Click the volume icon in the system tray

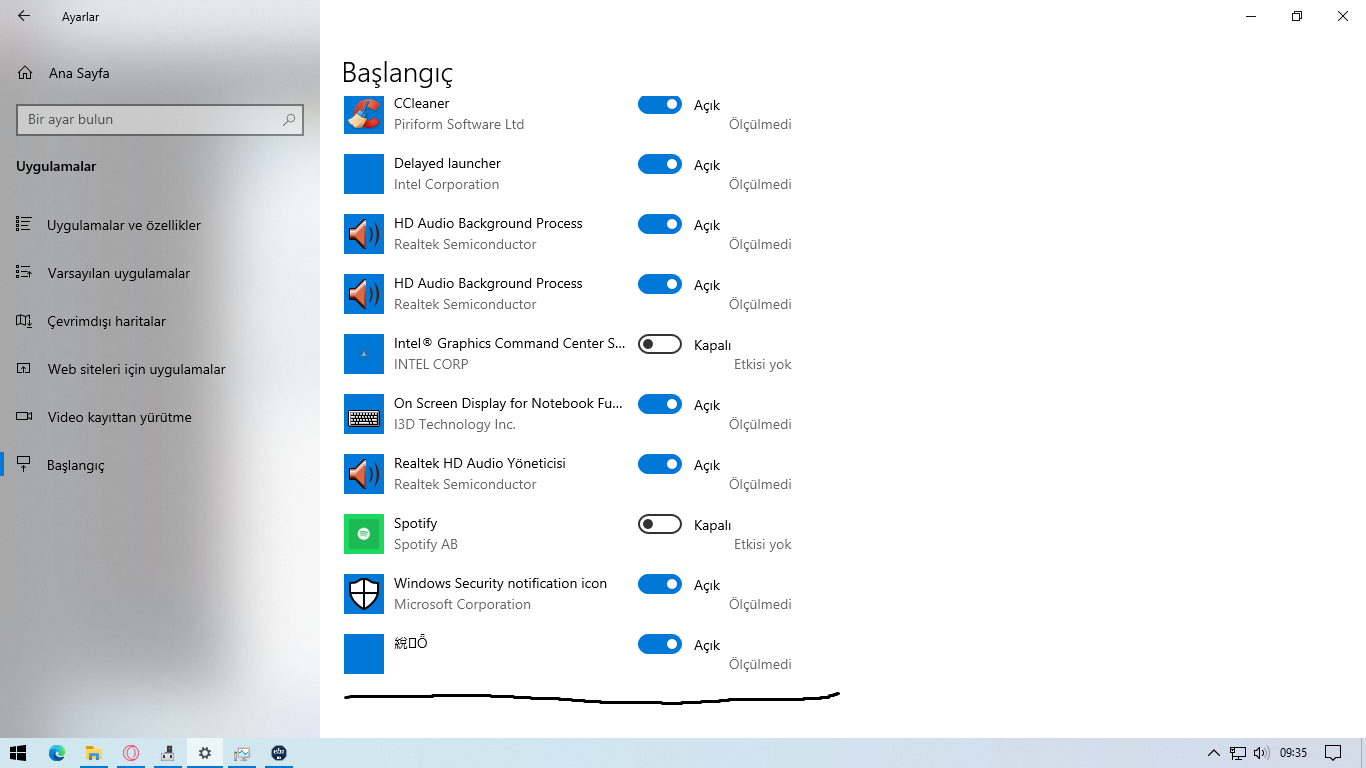[x=1261, y=753]
